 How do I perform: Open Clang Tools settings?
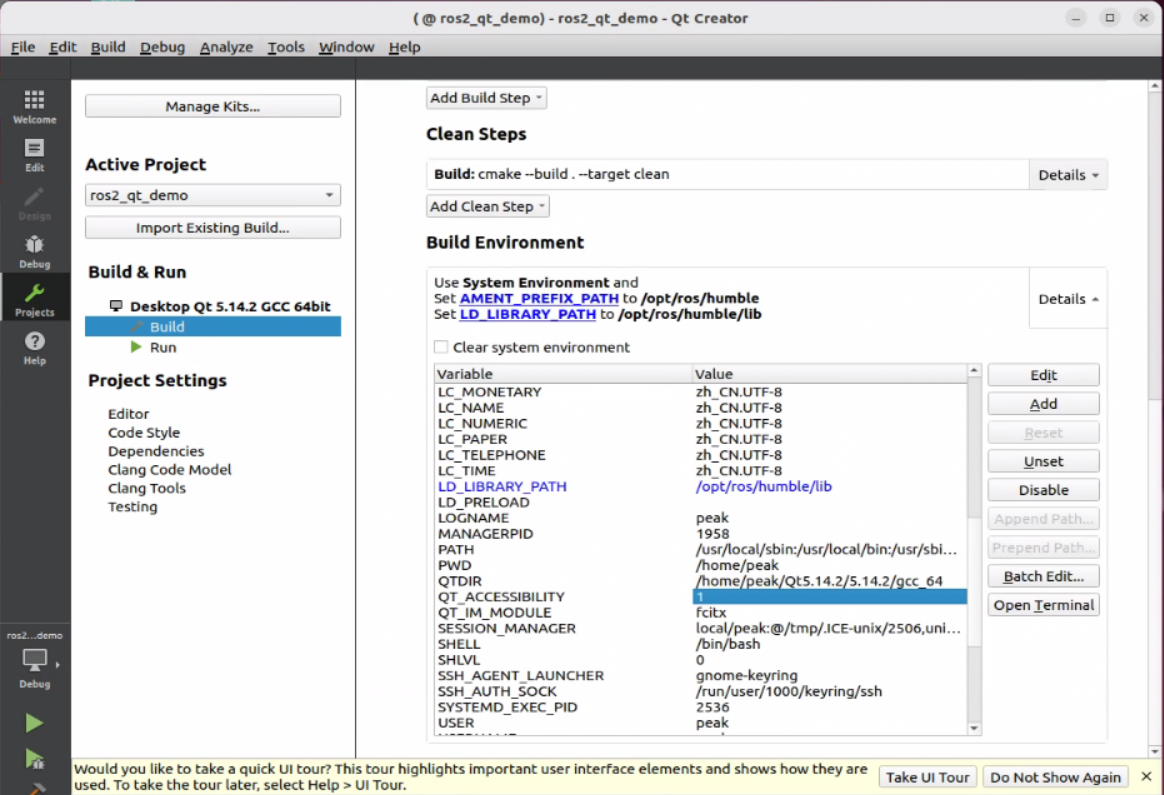147,488
